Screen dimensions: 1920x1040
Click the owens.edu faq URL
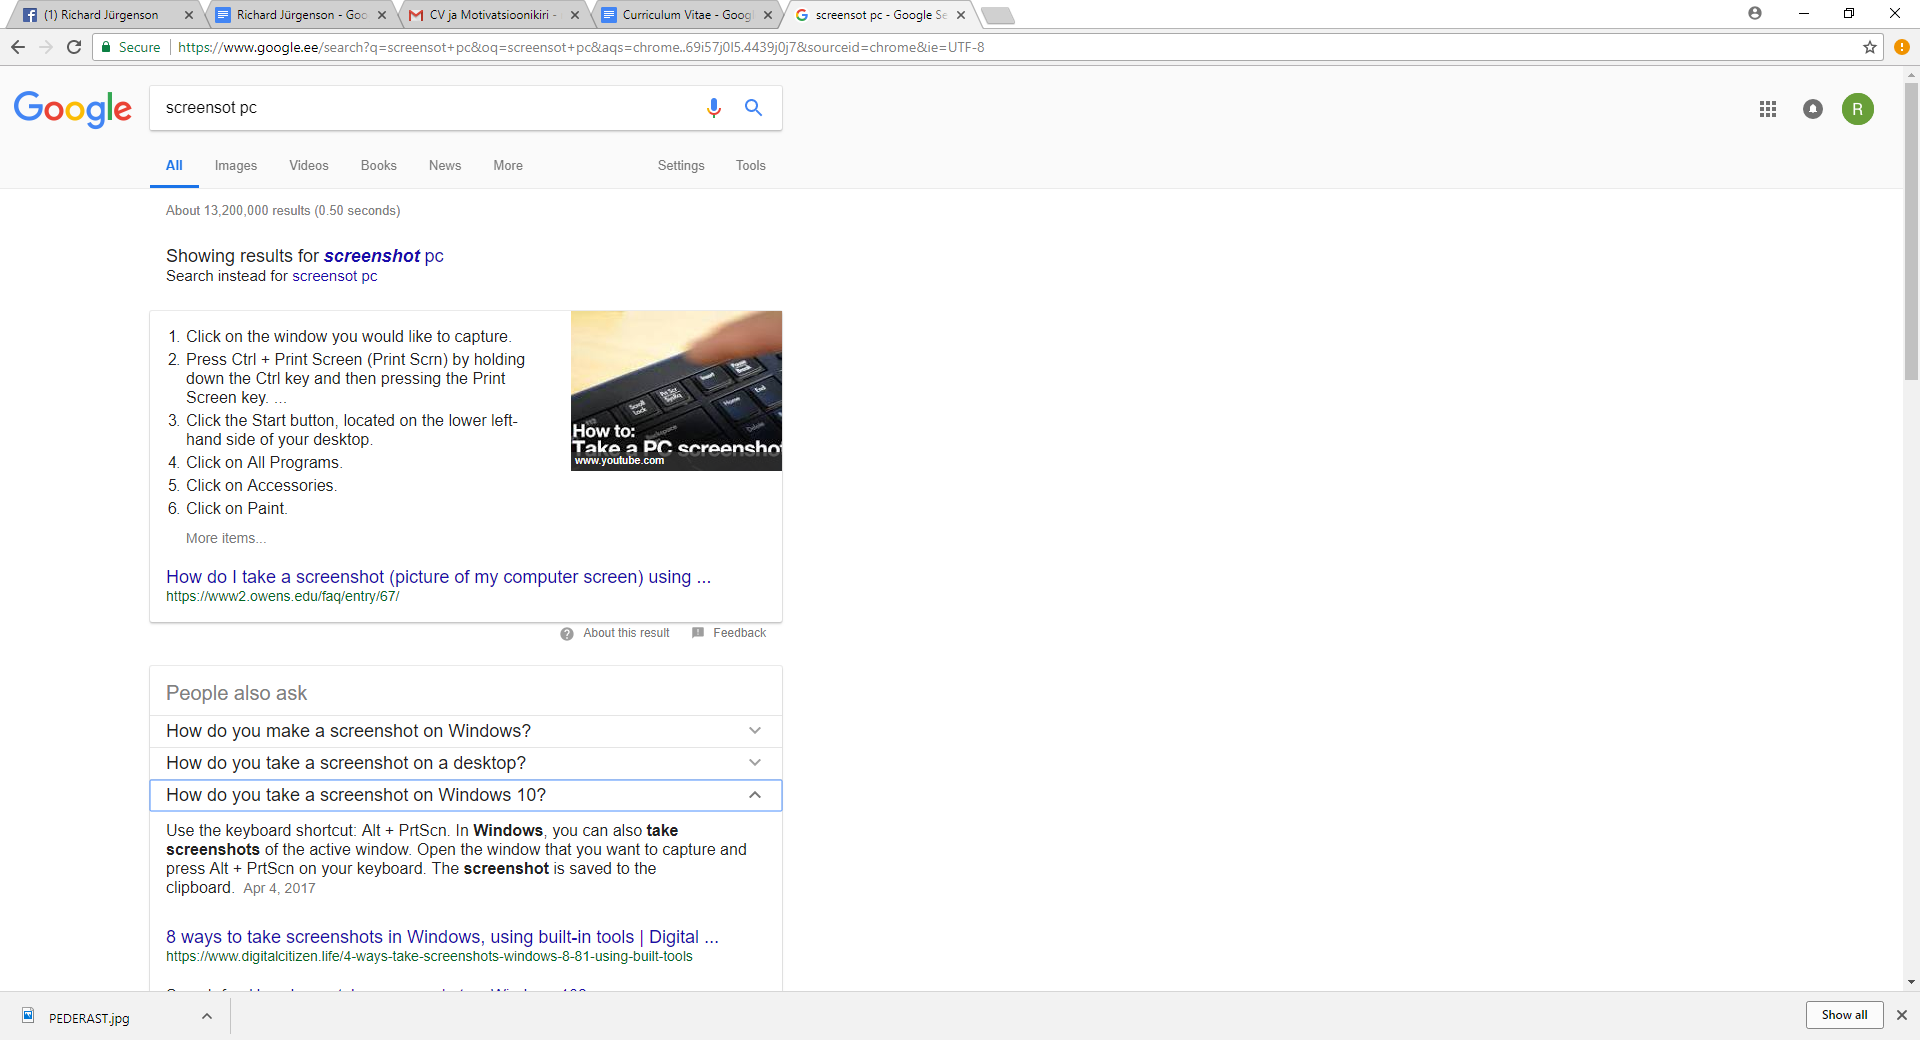click(283, 597)
